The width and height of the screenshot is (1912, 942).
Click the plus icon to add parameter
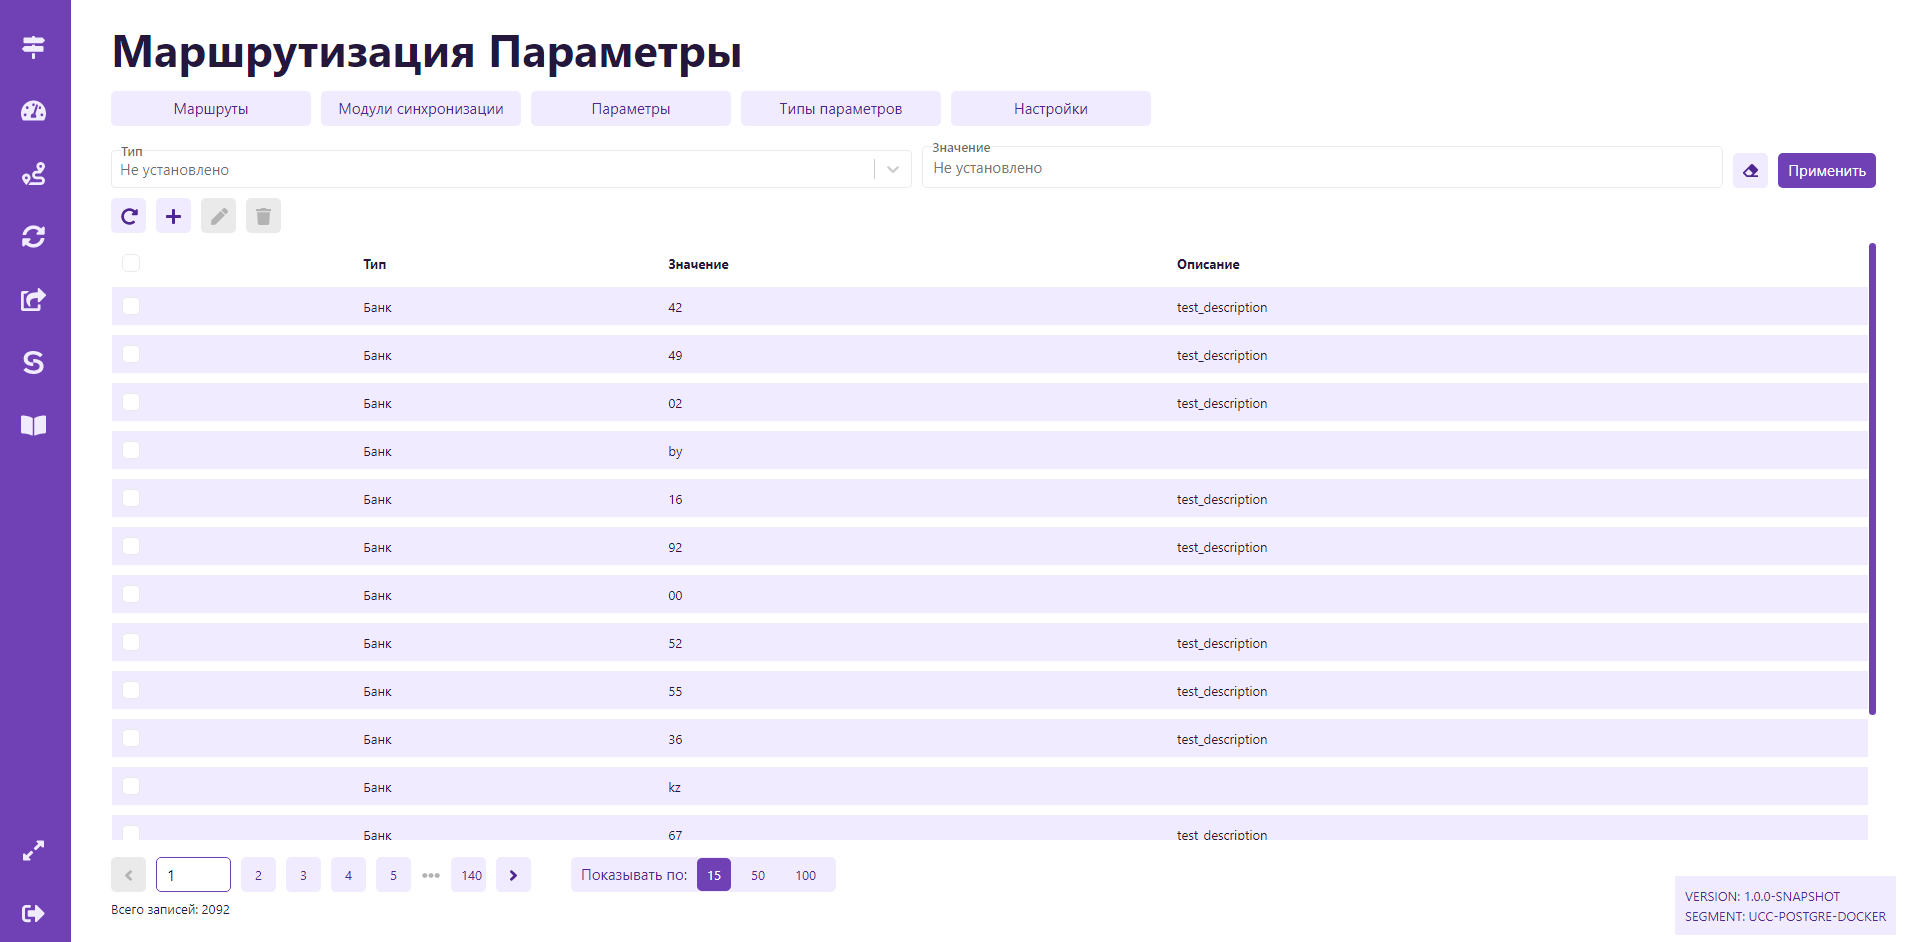pos(173,216)
